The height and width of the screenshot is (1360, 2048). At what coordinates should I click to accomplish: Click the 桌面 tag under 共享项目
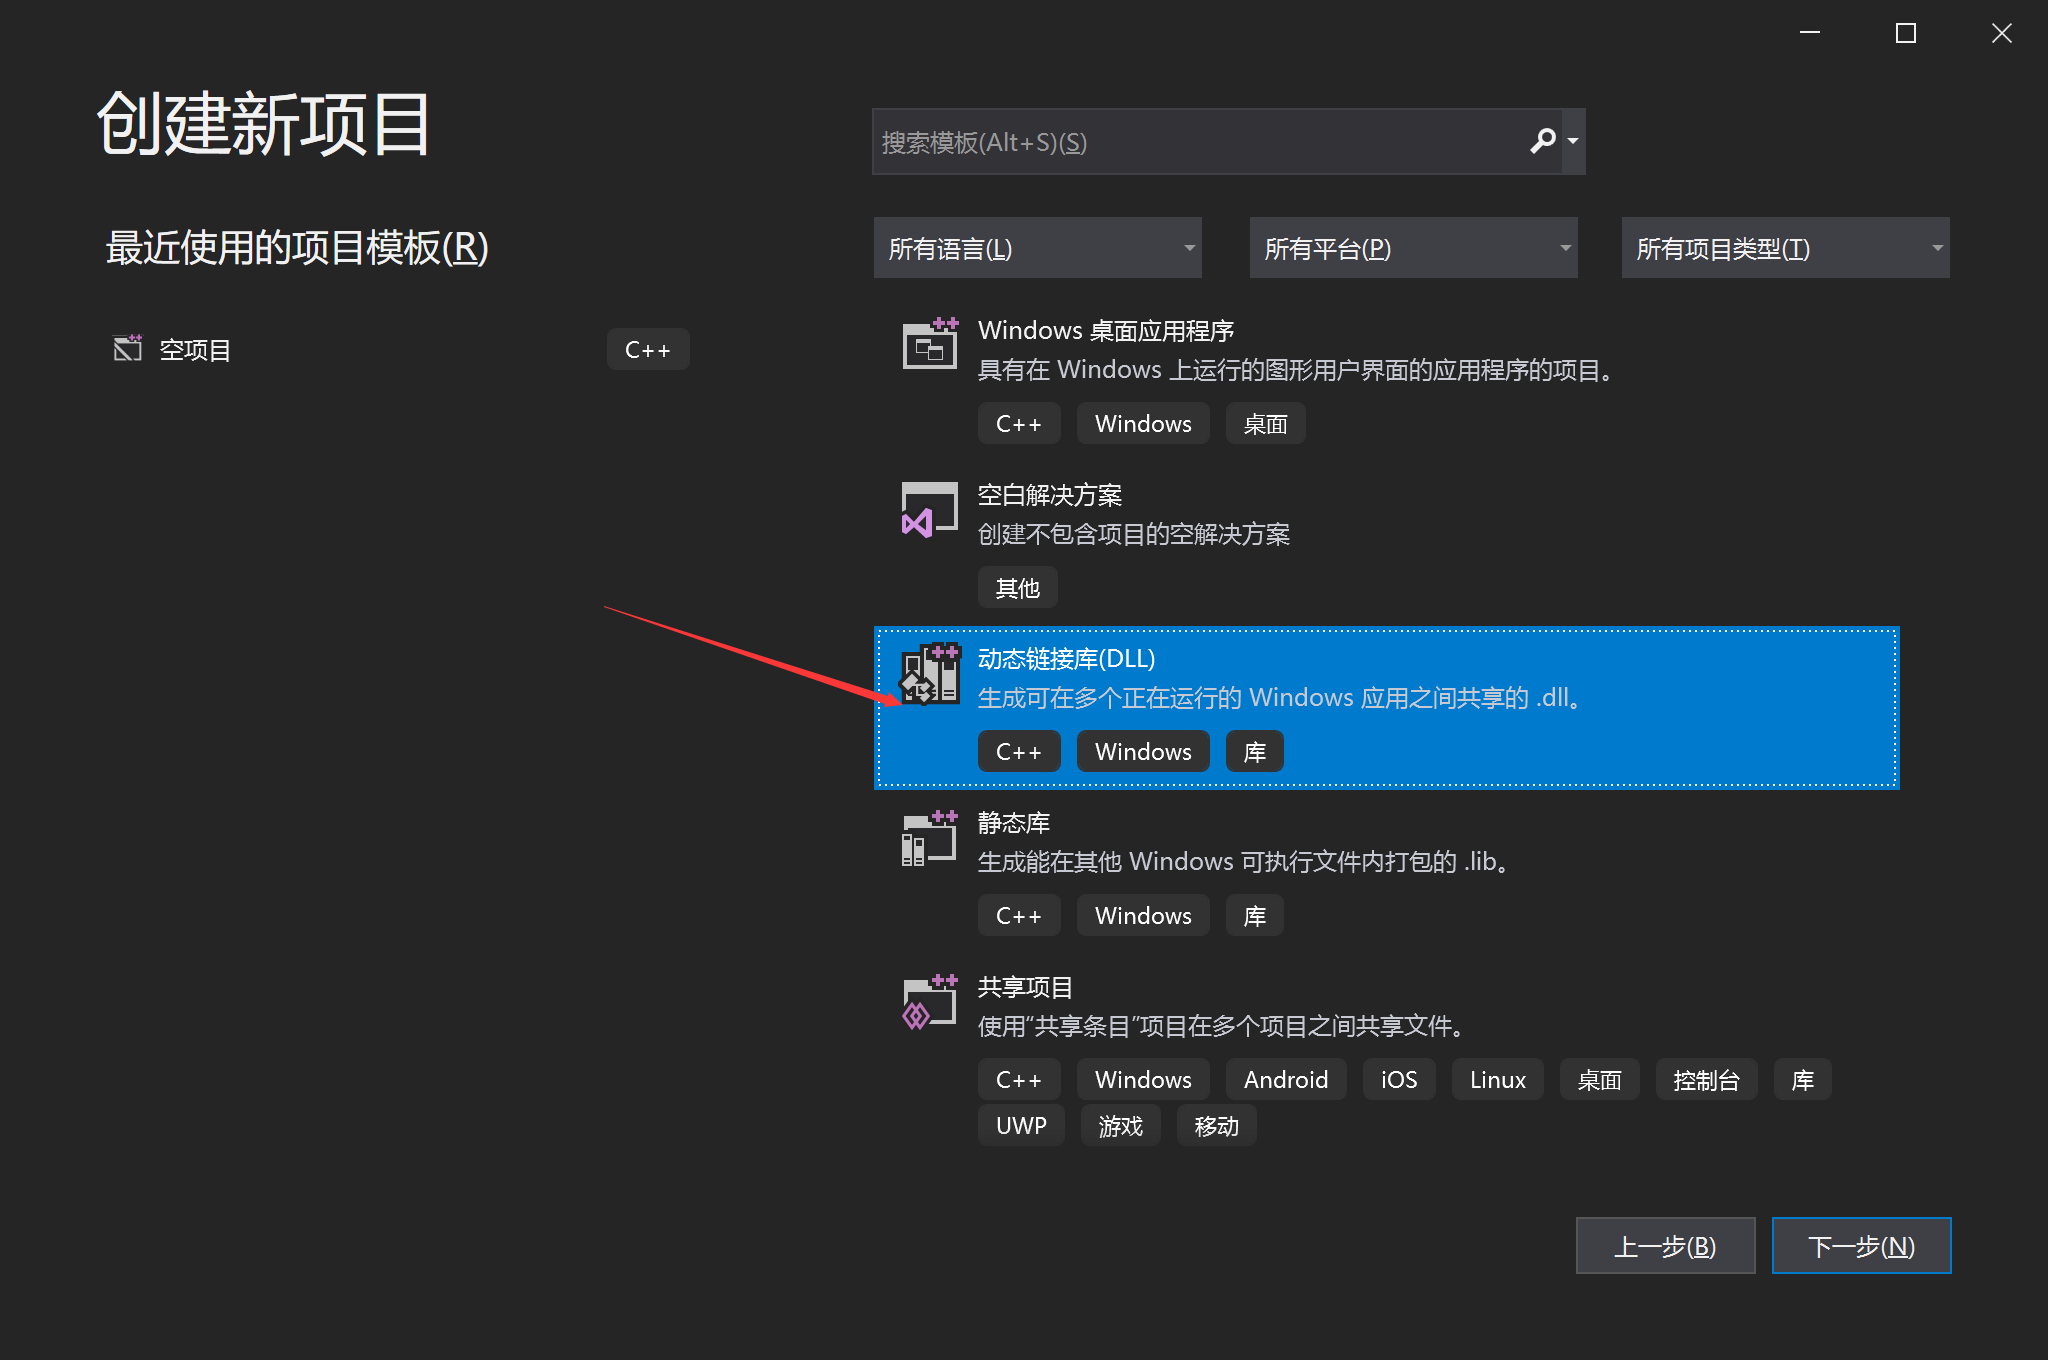click(x=1599, y=1080)
